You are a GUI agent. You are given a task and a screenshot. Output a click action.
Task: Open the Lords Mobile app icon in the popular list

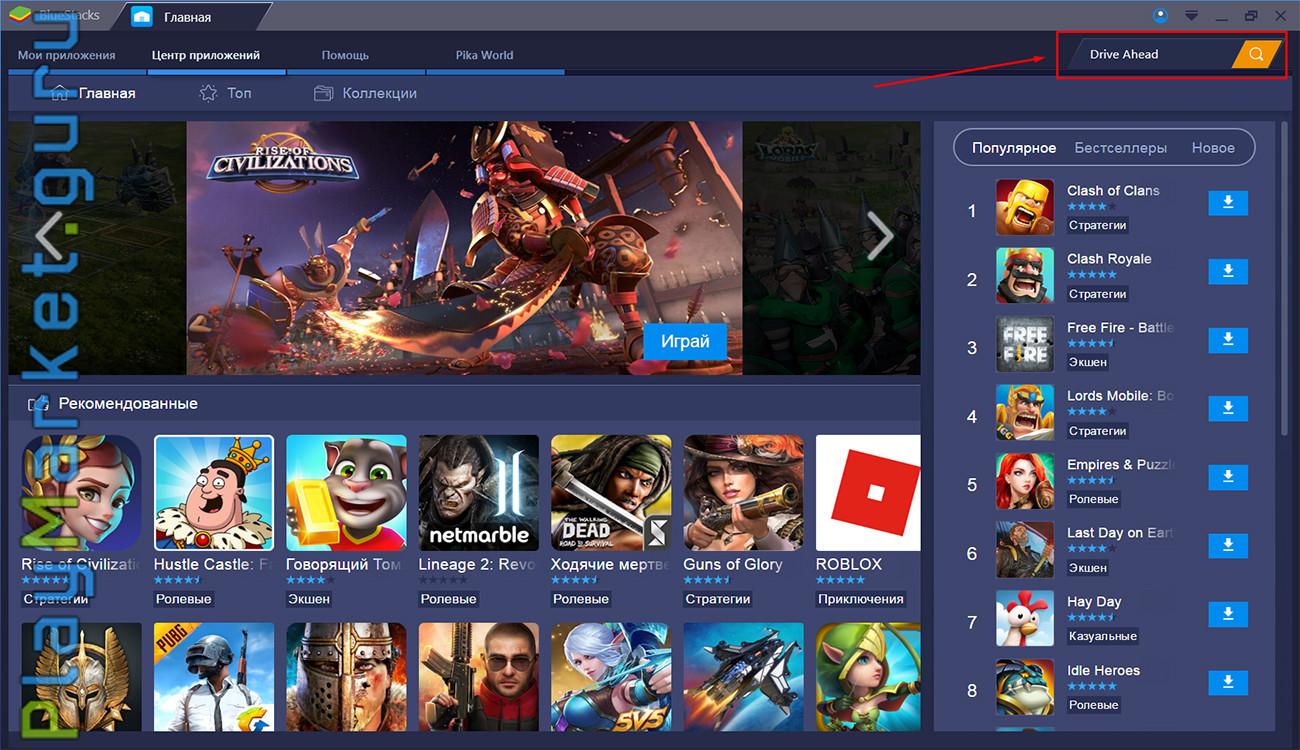[x=1025, y=413]
